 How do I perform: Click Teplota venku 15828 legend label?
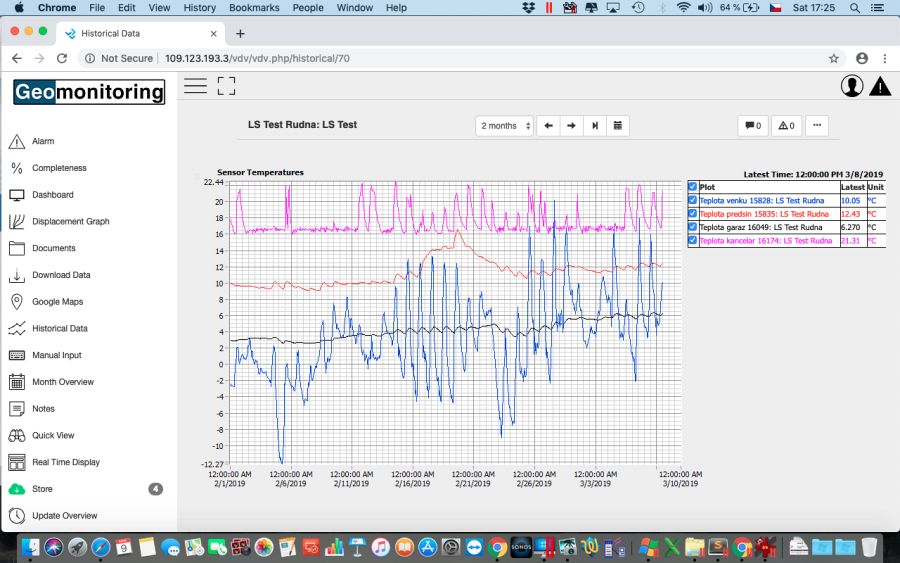(761, 200)
